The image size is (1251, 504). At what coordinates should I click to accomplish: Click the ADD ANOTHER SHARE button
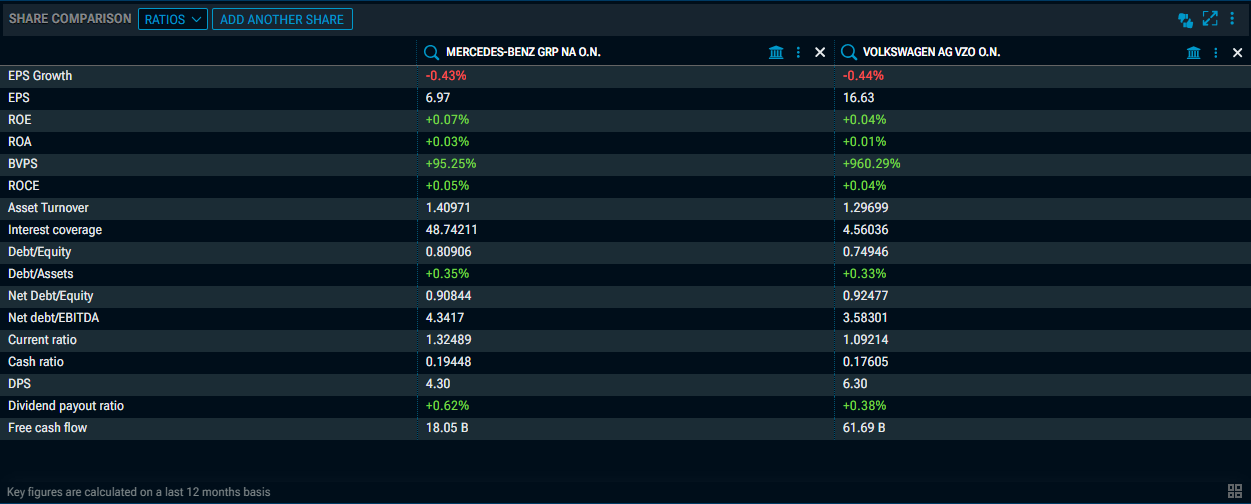pos(282,19)
